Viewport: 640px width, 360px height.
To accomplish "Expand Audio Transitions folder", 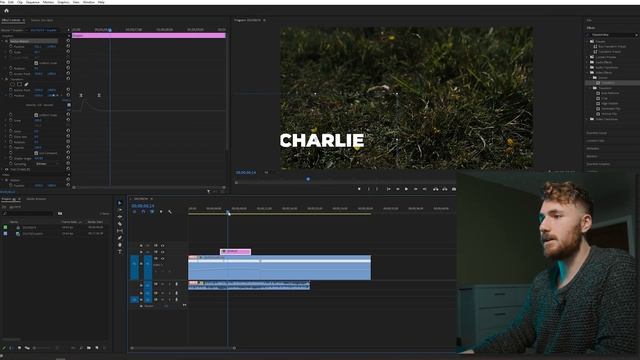I will (x=588, y=67).
